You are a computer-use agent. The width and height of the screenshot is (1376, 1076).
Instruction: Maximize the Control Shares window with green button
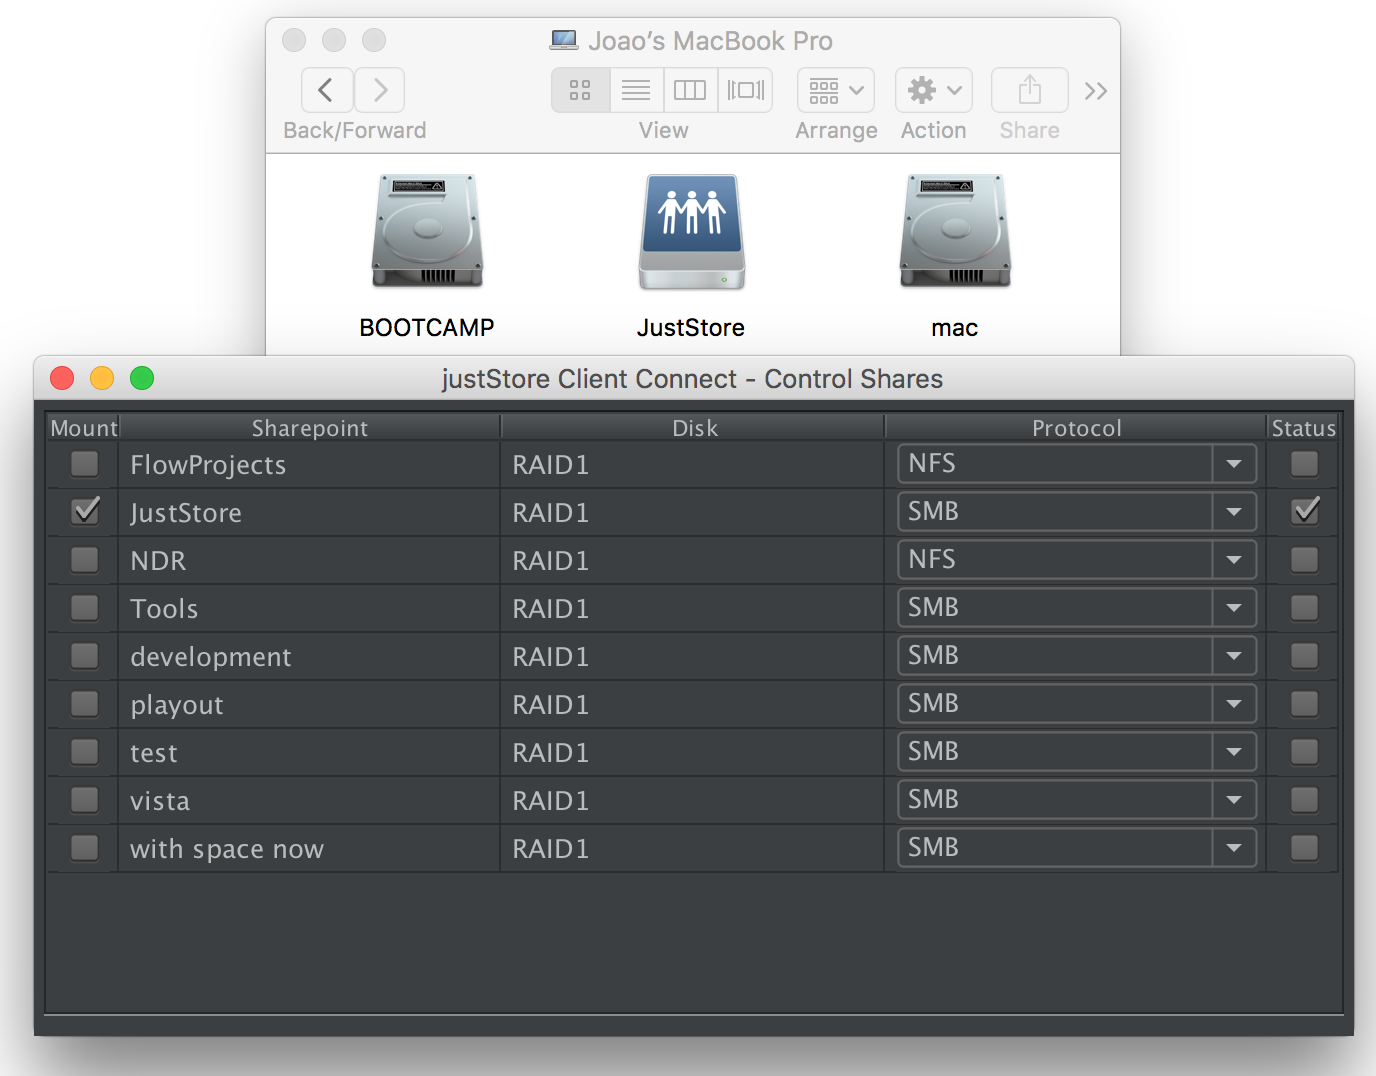pyautogui.click(x=142, y=378)
